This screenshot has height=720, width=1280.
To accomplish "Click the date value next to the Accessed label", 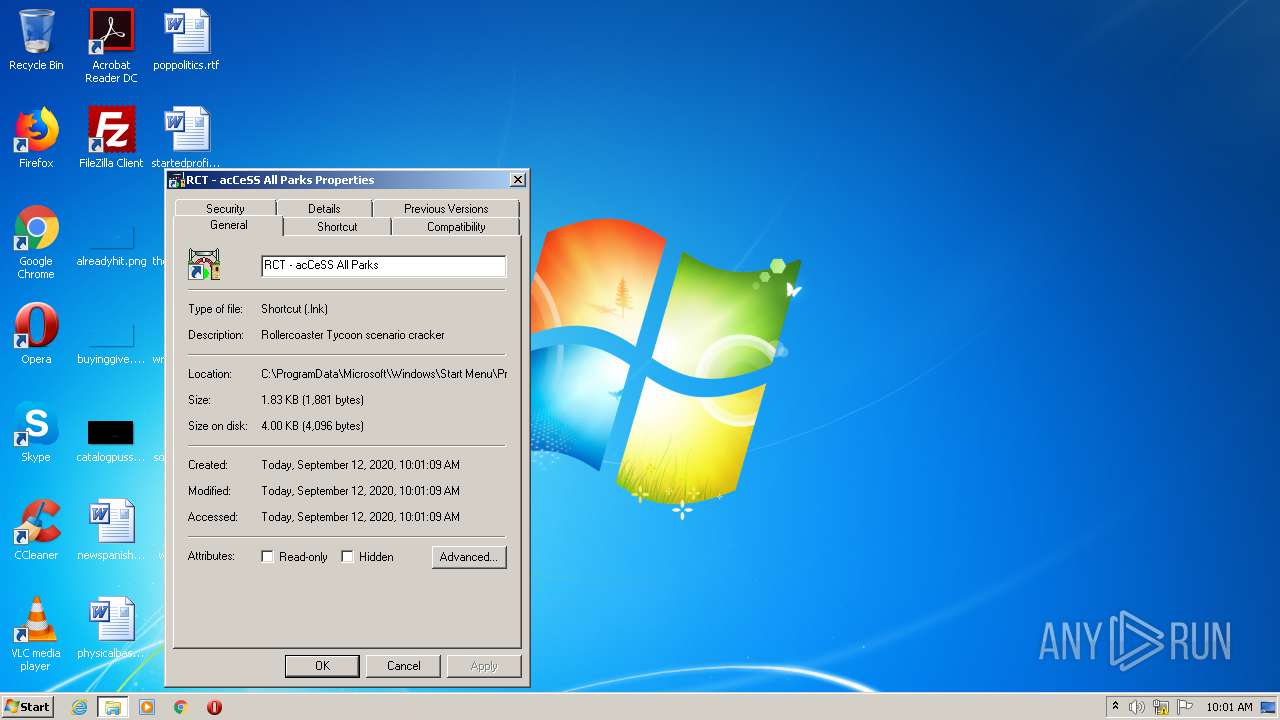I will coord(360,517).
